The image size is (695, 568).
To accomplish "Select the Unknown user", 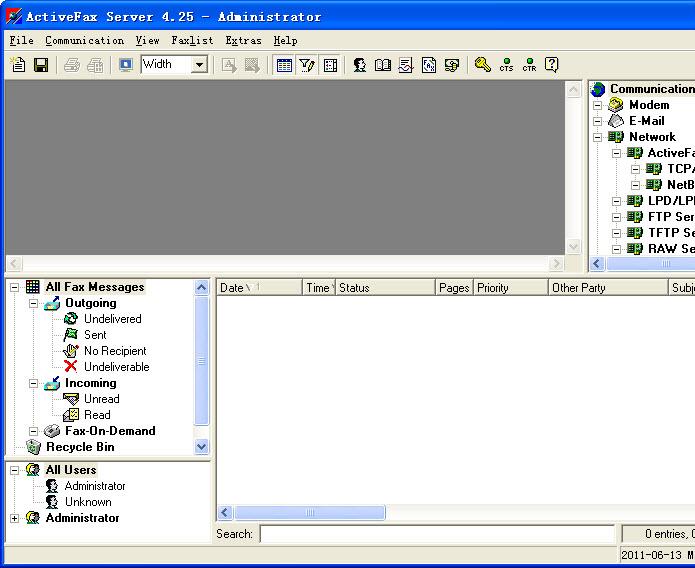I will pyautogui.click(x=88, y=502).
